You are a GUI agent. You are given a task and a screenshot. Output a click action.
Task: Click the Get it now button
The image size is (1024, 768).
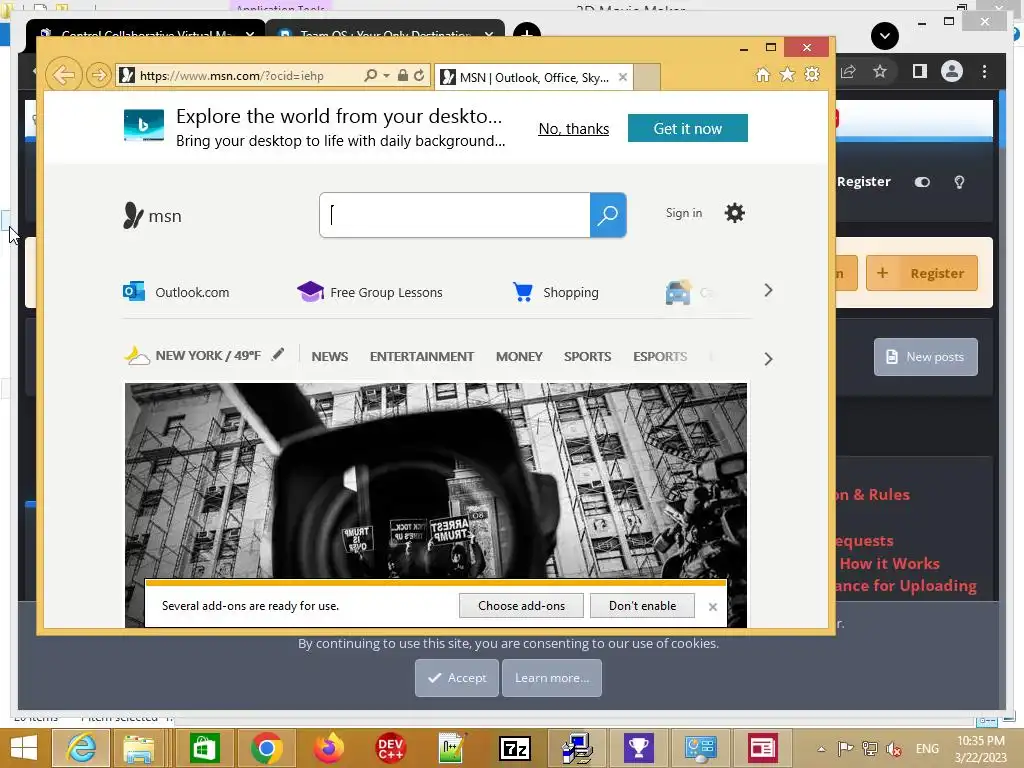[x=688, y=128]
